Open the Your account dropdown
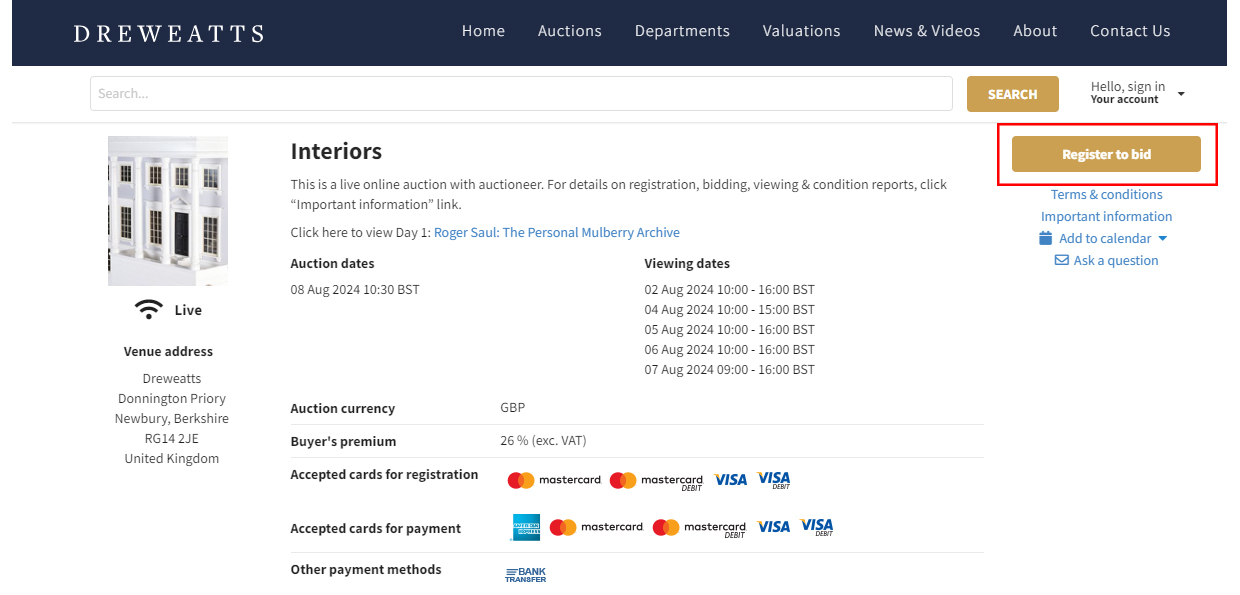Viewport: 1240px width, 595px height. tap(1137, 93)
